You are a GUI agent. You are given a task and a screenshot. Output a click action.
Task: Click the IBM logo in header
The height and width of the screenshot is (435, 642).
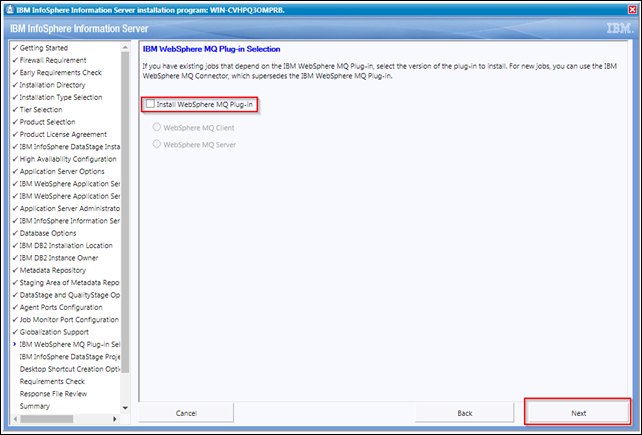(x=619, y=28)
